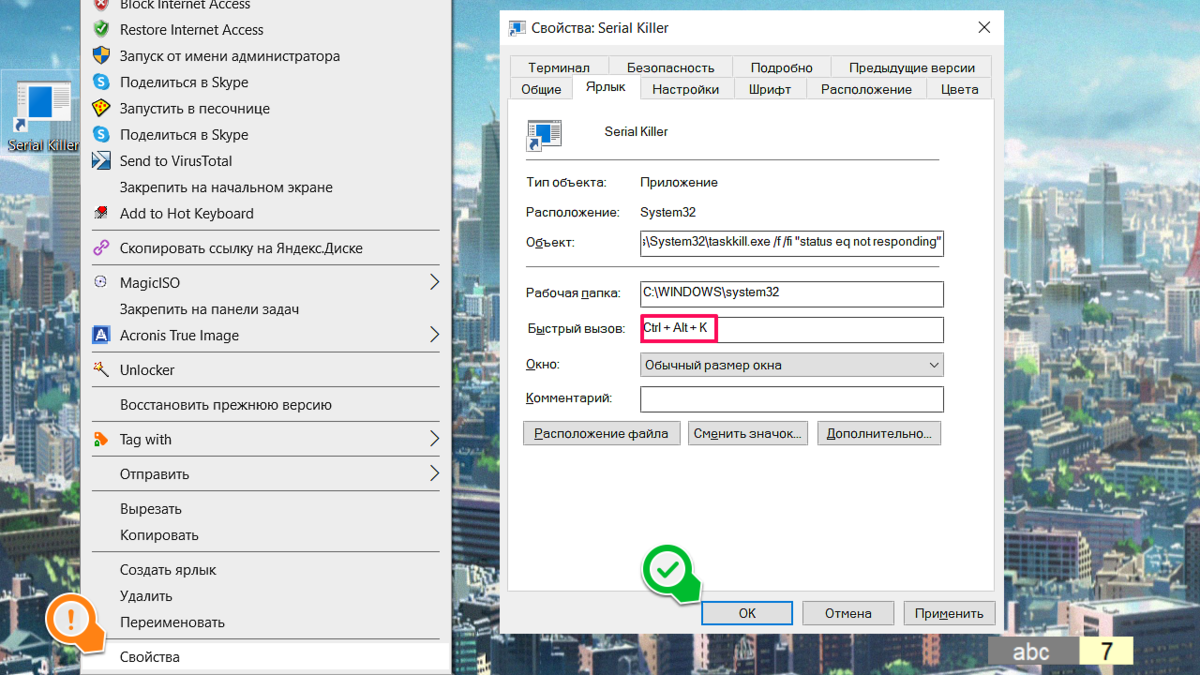Click the Отмена button
The width and height of the screenshot is (1200, 675).
[848, 613]
